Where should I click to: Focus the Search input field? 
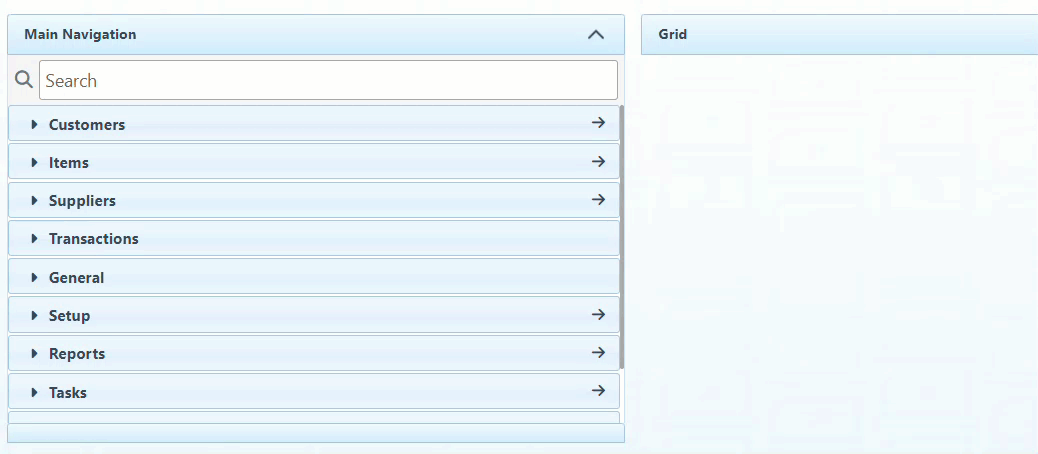coord(328,80)
